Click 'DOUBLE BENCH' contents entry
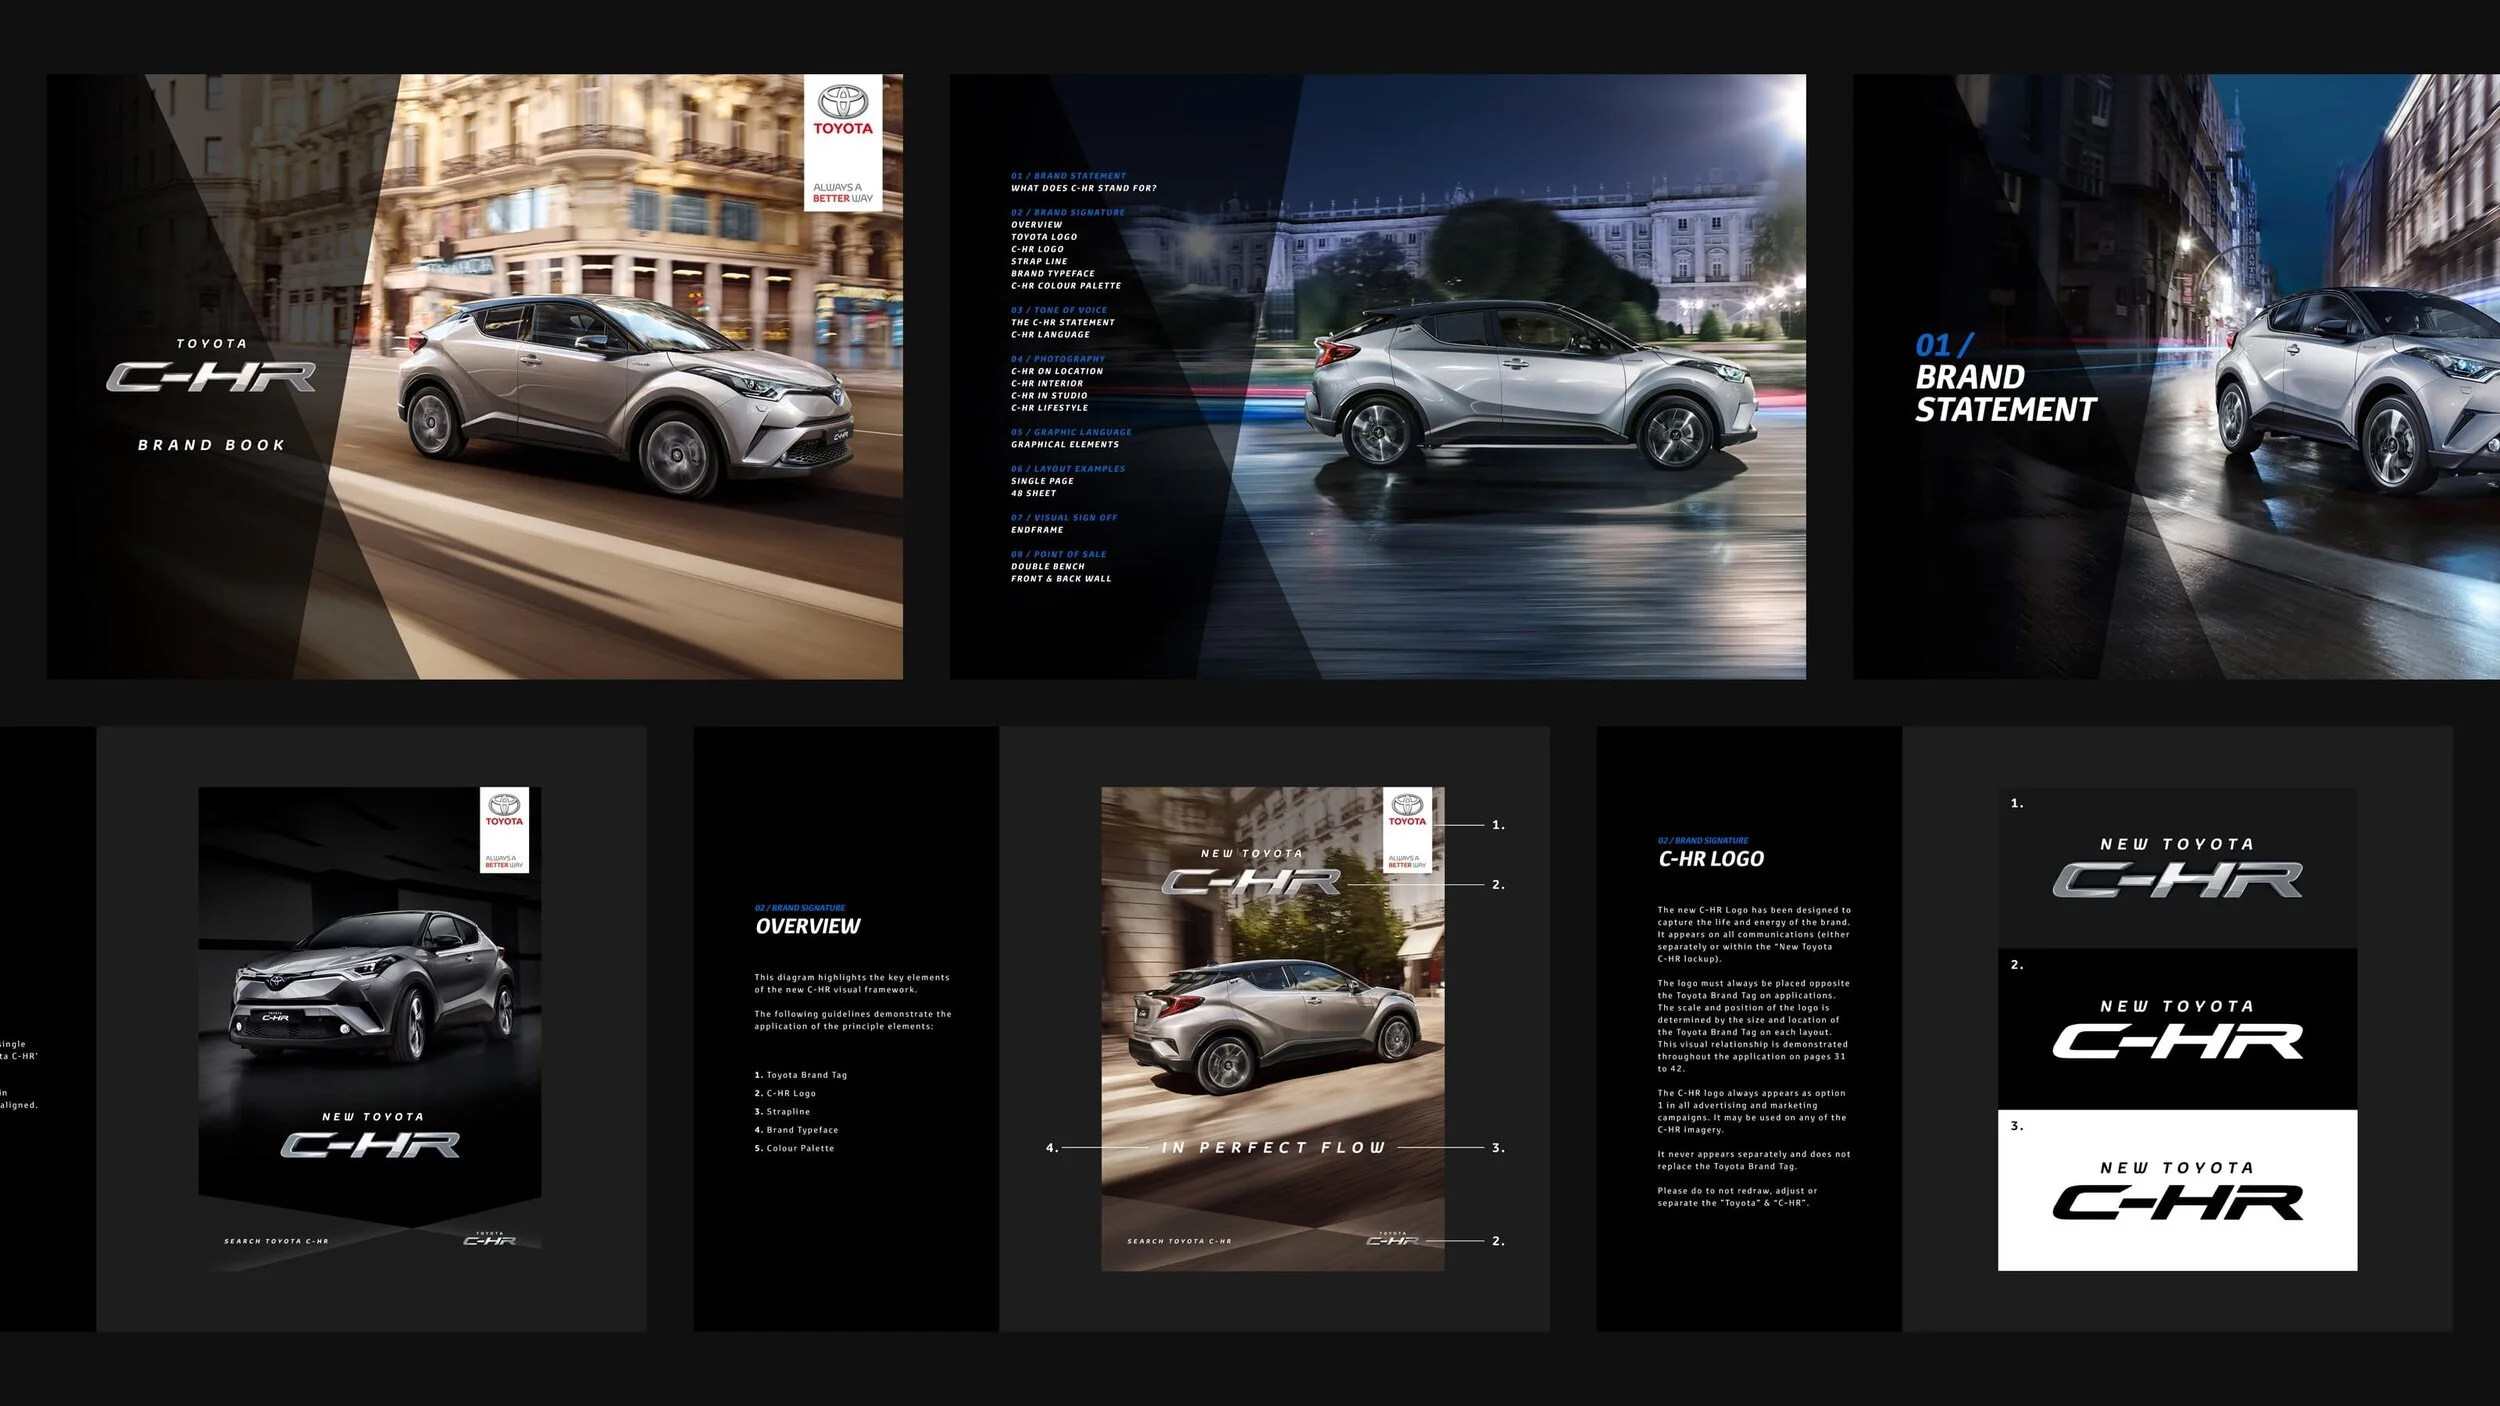 coord(1047,566)
